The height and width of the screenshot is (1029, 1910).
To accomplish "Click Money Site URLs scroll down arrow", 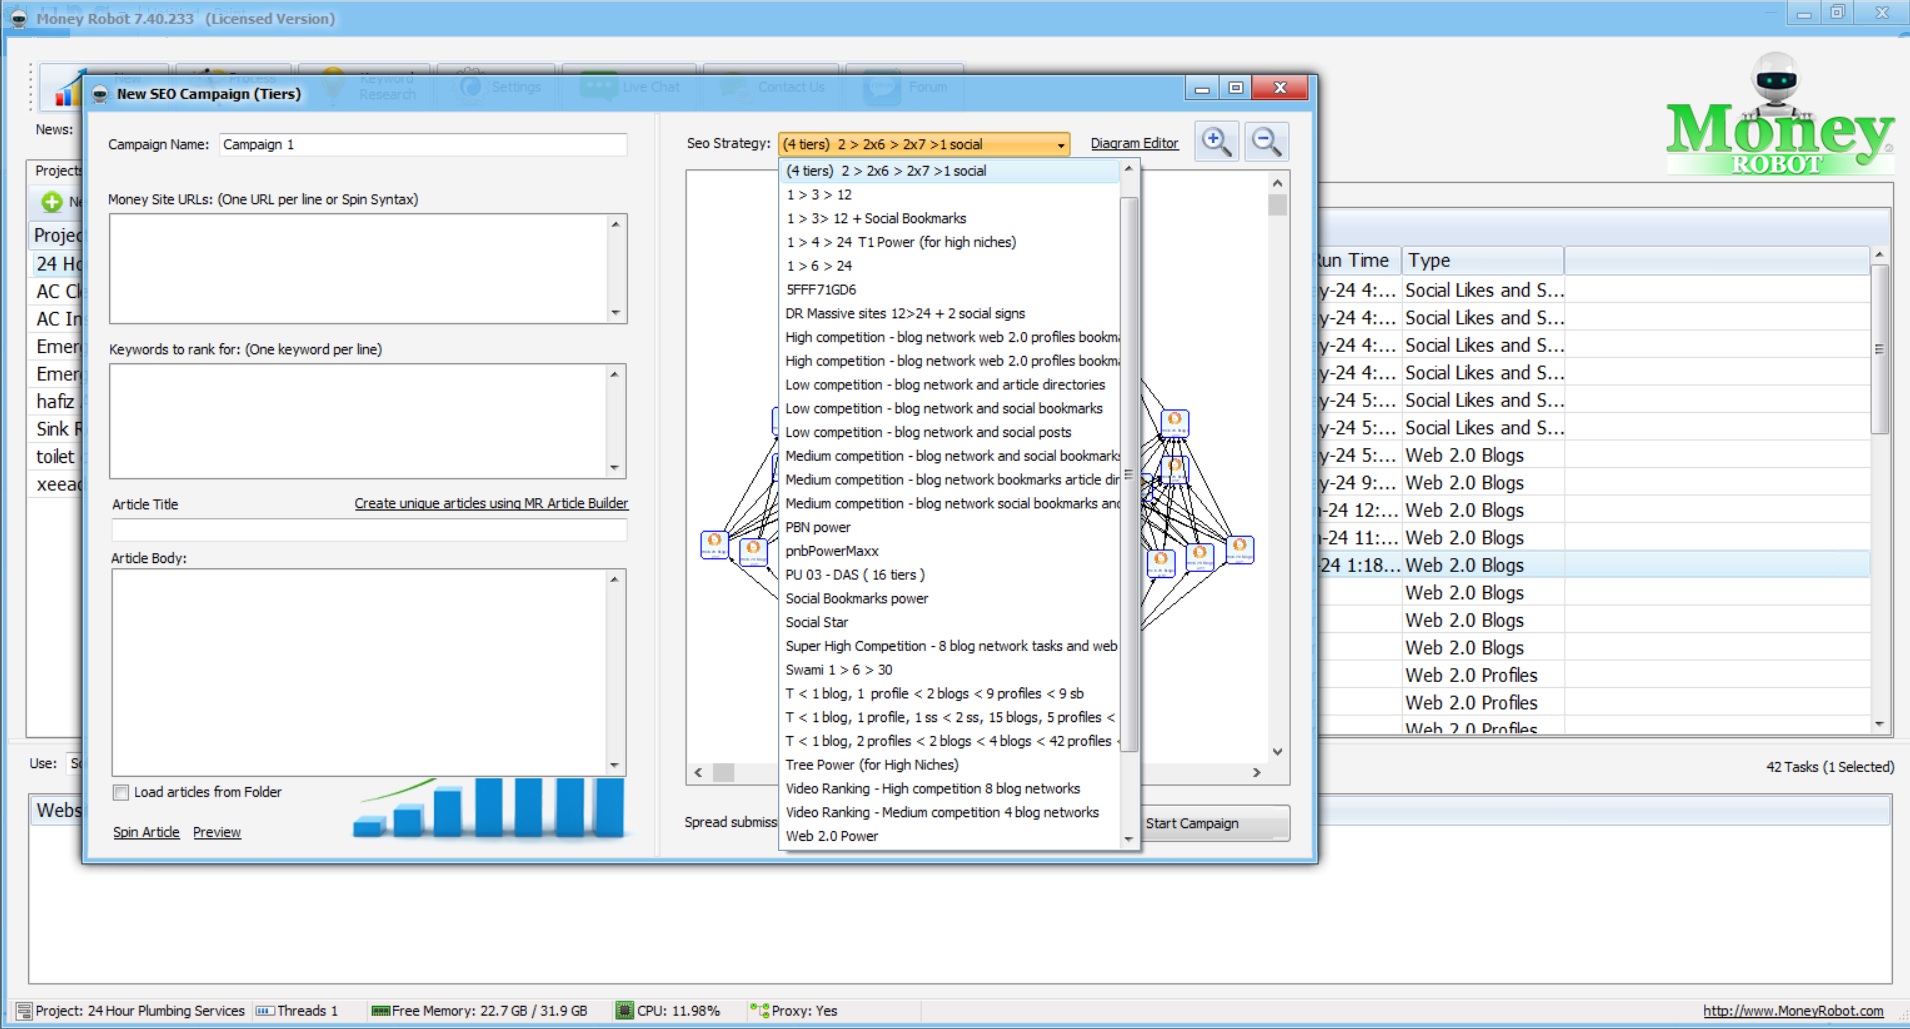I will (616, 313).
